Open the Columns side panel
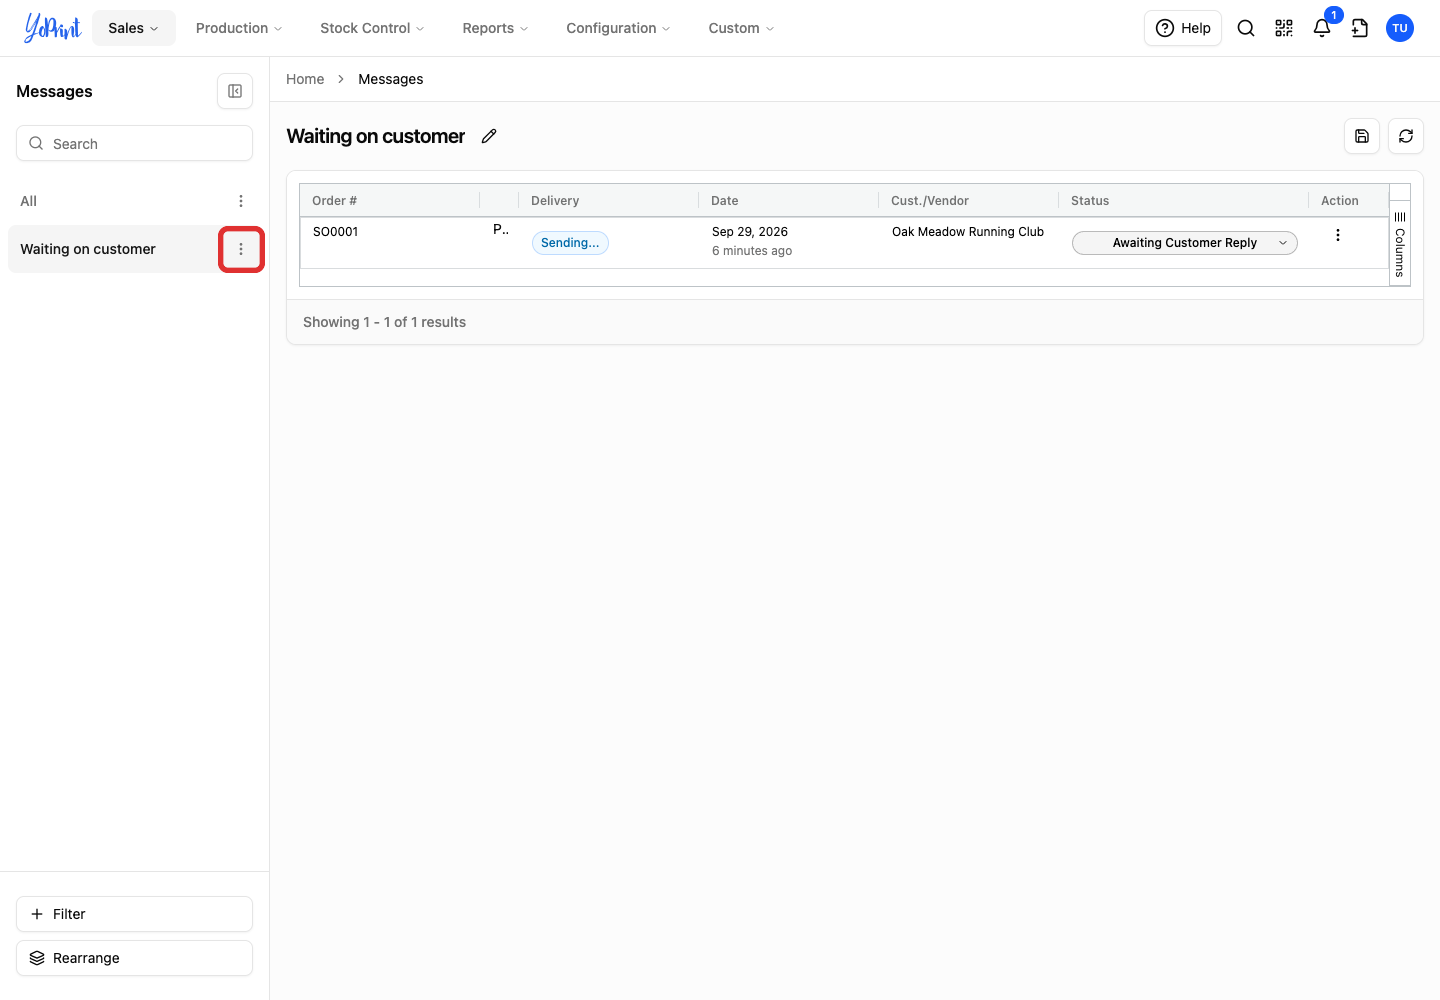The image size is (1440, 1000). tap(1400, 244)
